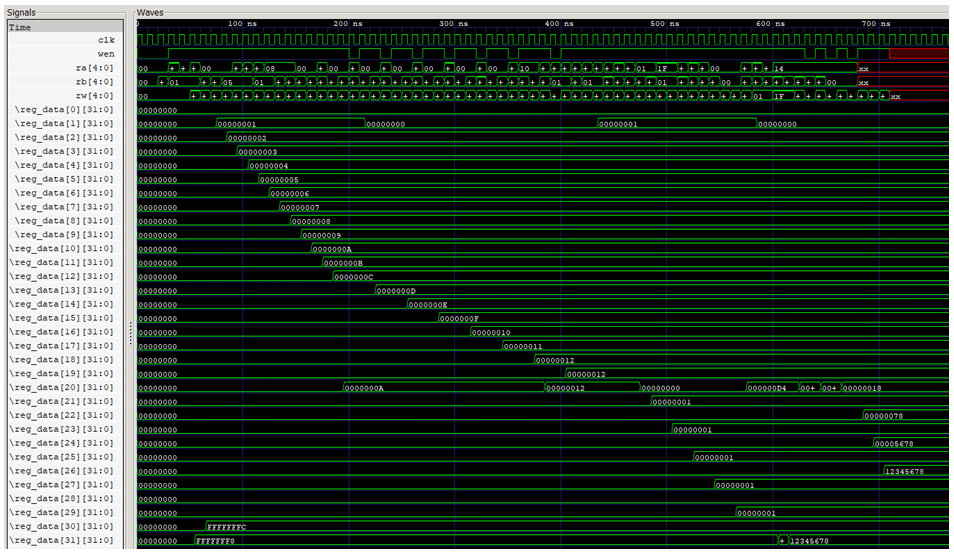Click the 12345678 value in reg_data[26] waveform
954x553 pixels.
[904, 471]
